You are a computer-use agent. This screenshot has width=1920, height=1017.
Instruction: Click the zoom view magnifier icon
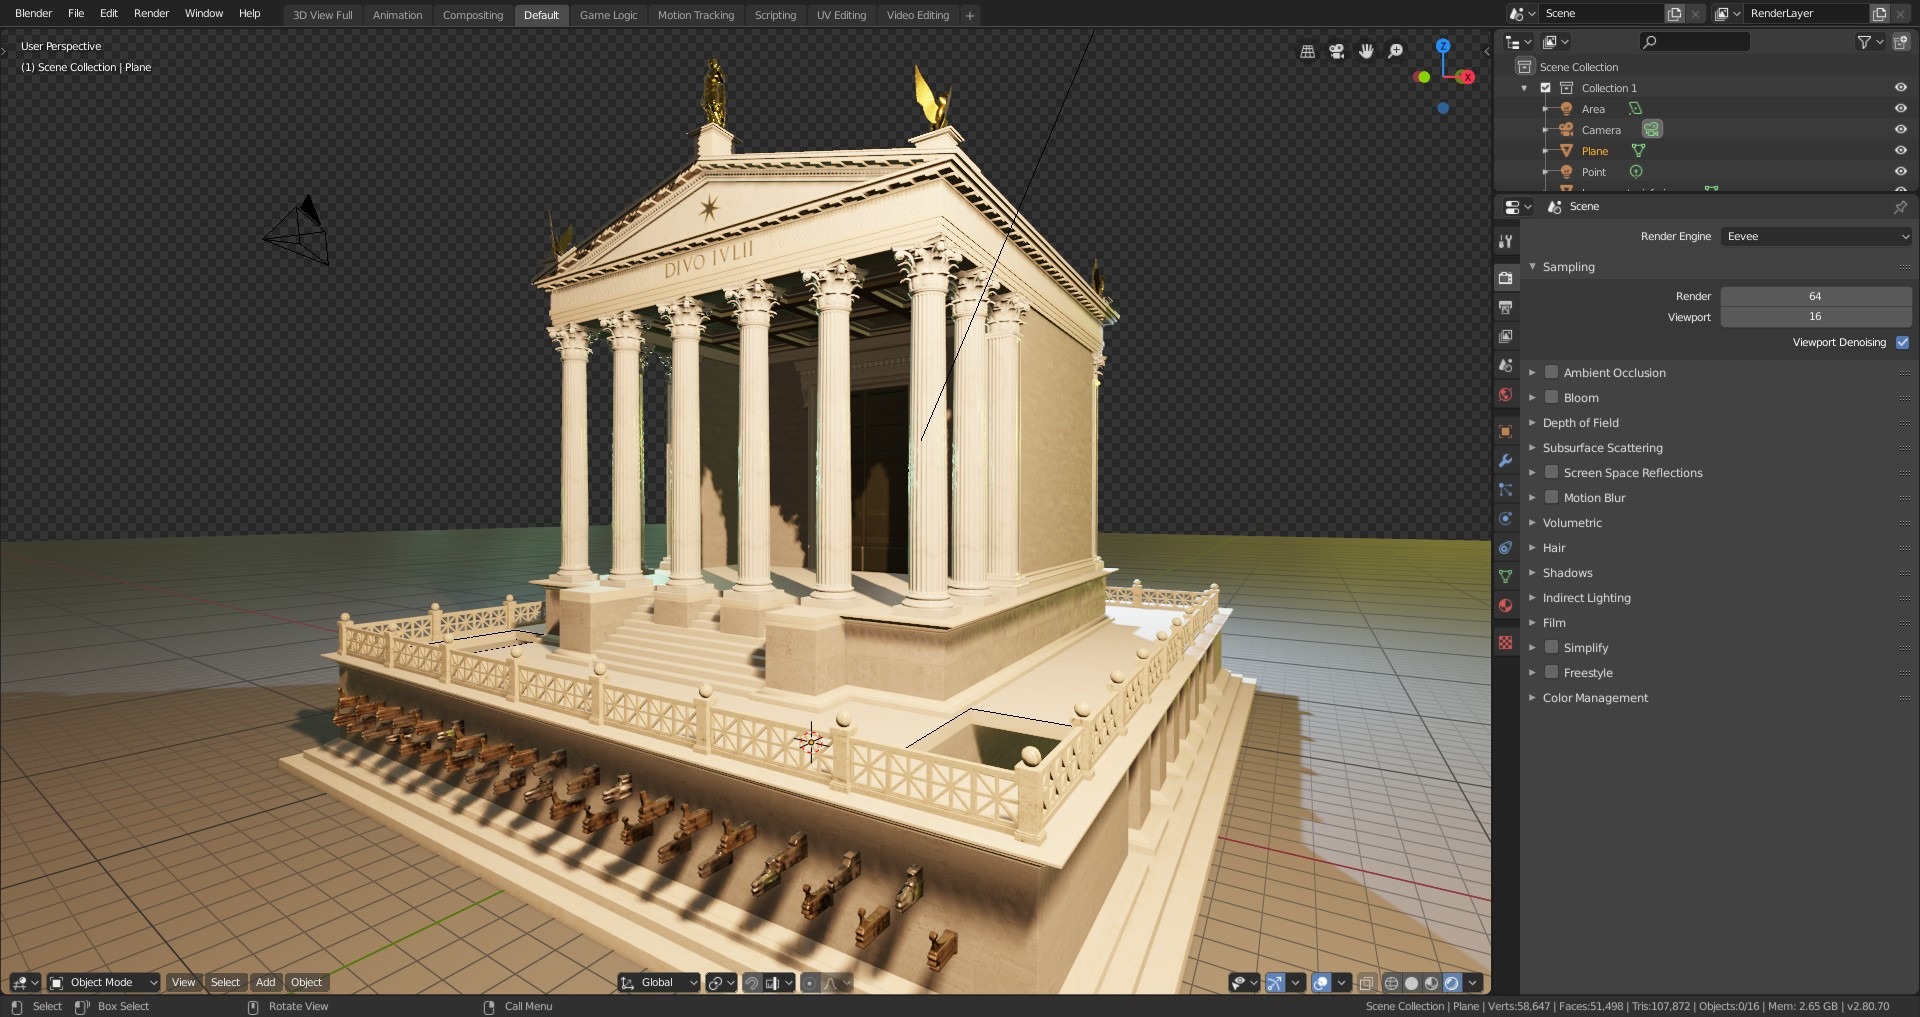coord(1396,51)
